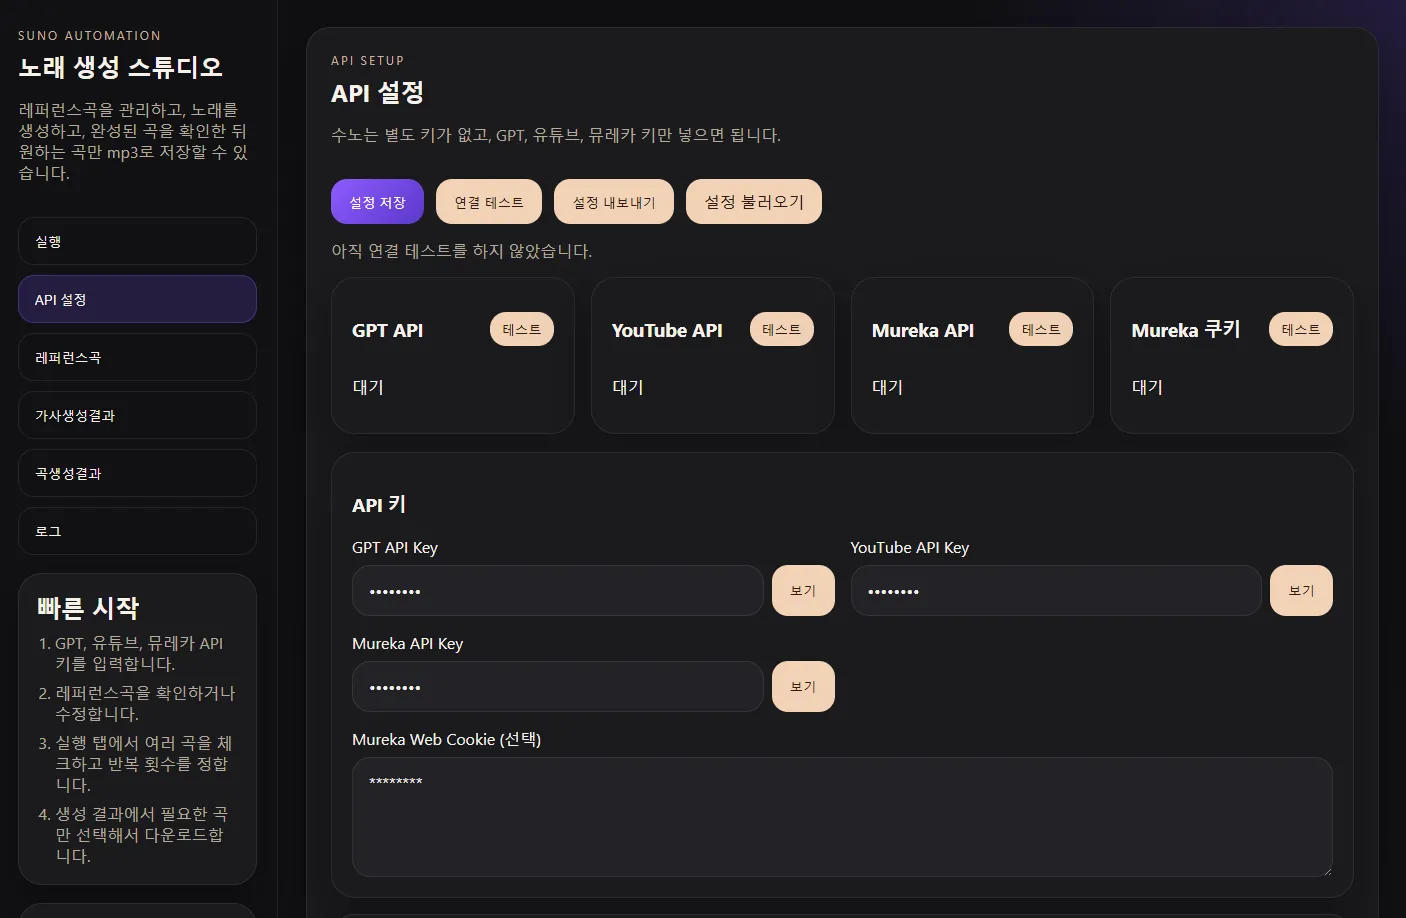The width and height of the screenshot is (1406, 918).
Task: Click 설정 내보내기 to export settings
Action: 614,202
